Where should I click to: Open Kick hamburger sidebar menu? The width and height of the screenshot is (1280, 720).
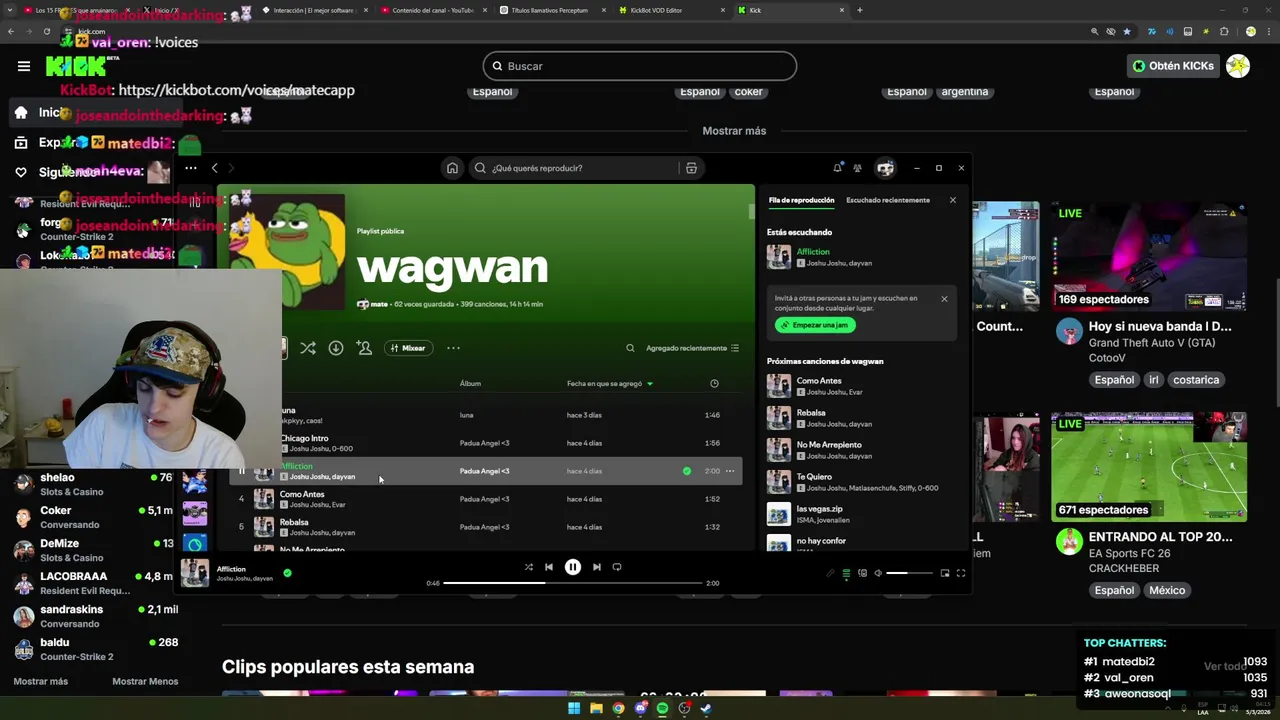pos(24,66)
